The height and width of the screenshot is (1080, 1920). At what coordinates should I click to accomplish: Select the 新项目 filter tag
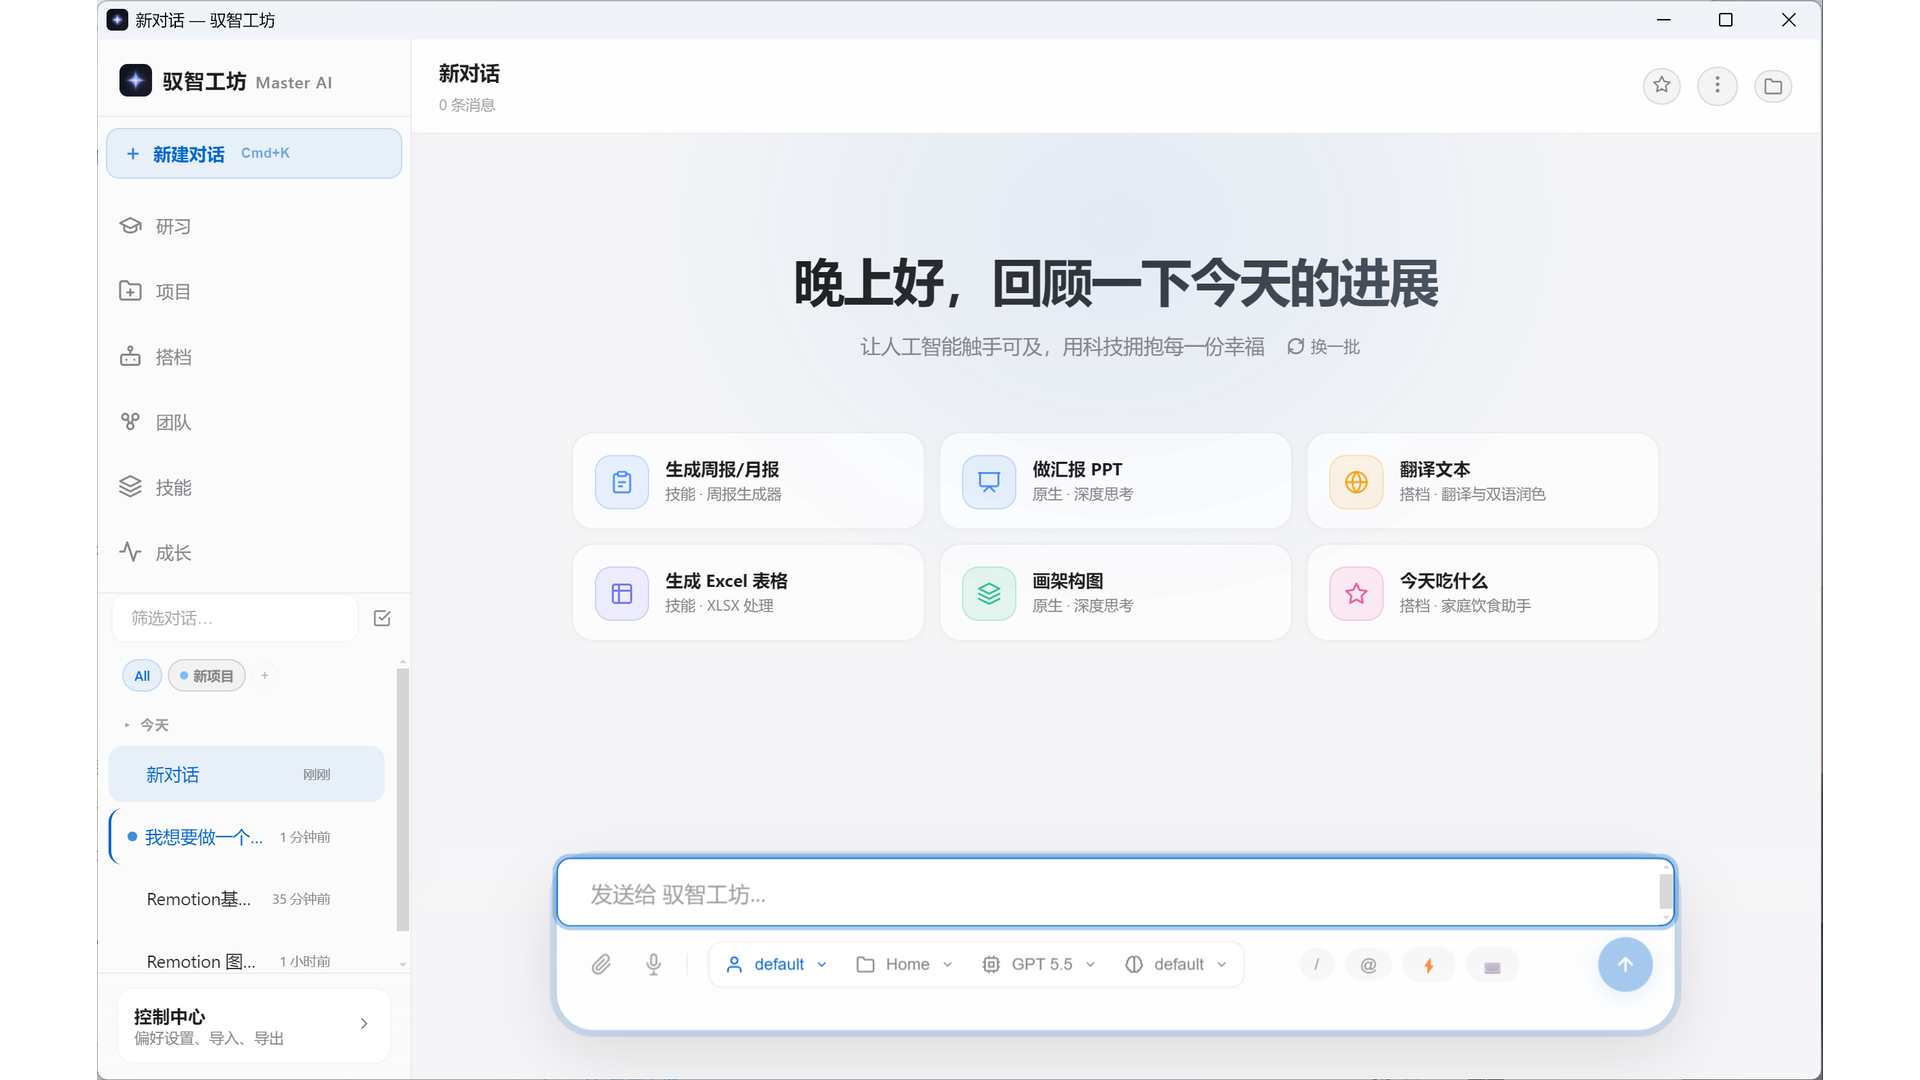tap(207, 676)
